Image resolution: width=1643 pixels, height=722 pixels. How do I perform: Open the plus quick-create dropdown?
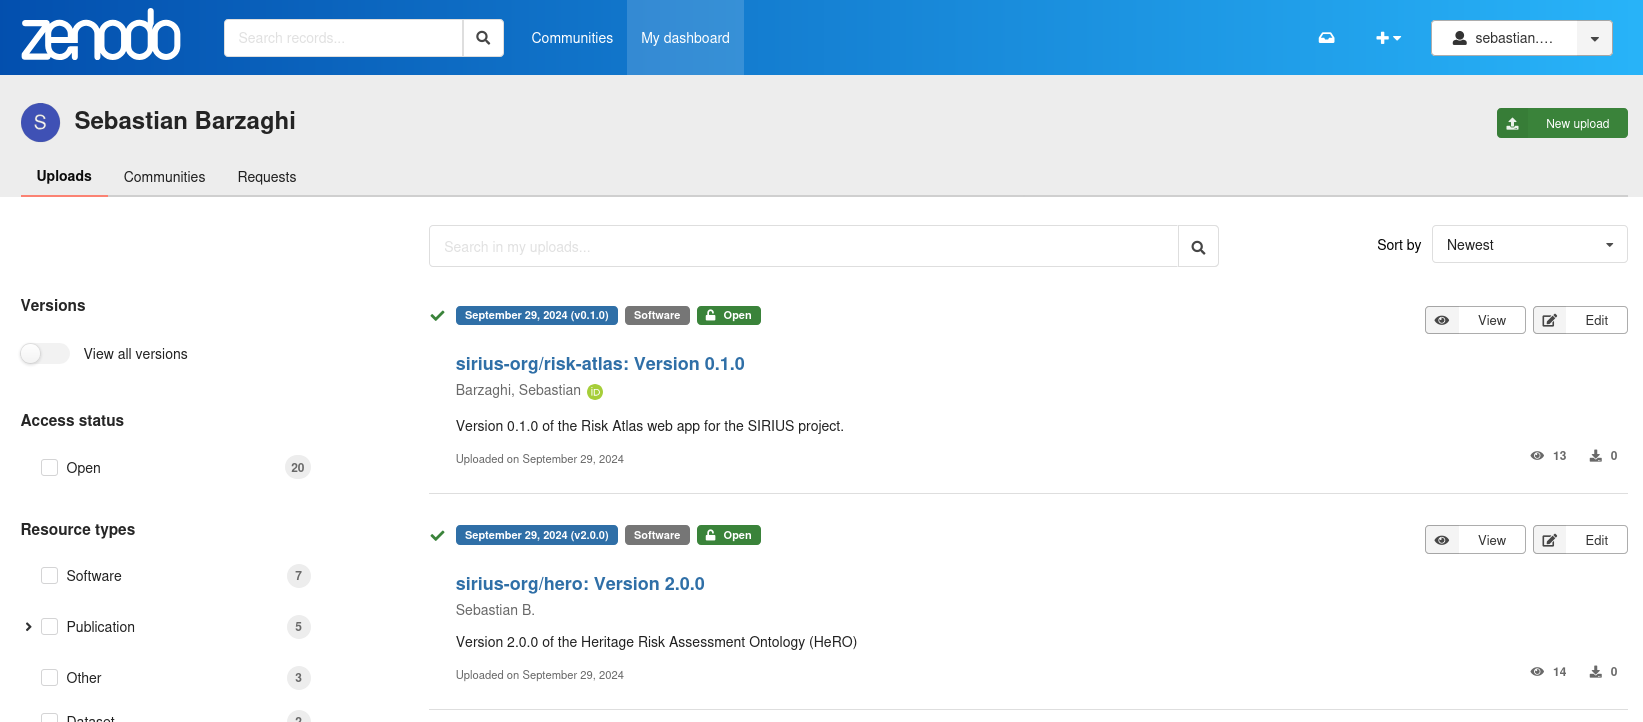click(1388, 38)
